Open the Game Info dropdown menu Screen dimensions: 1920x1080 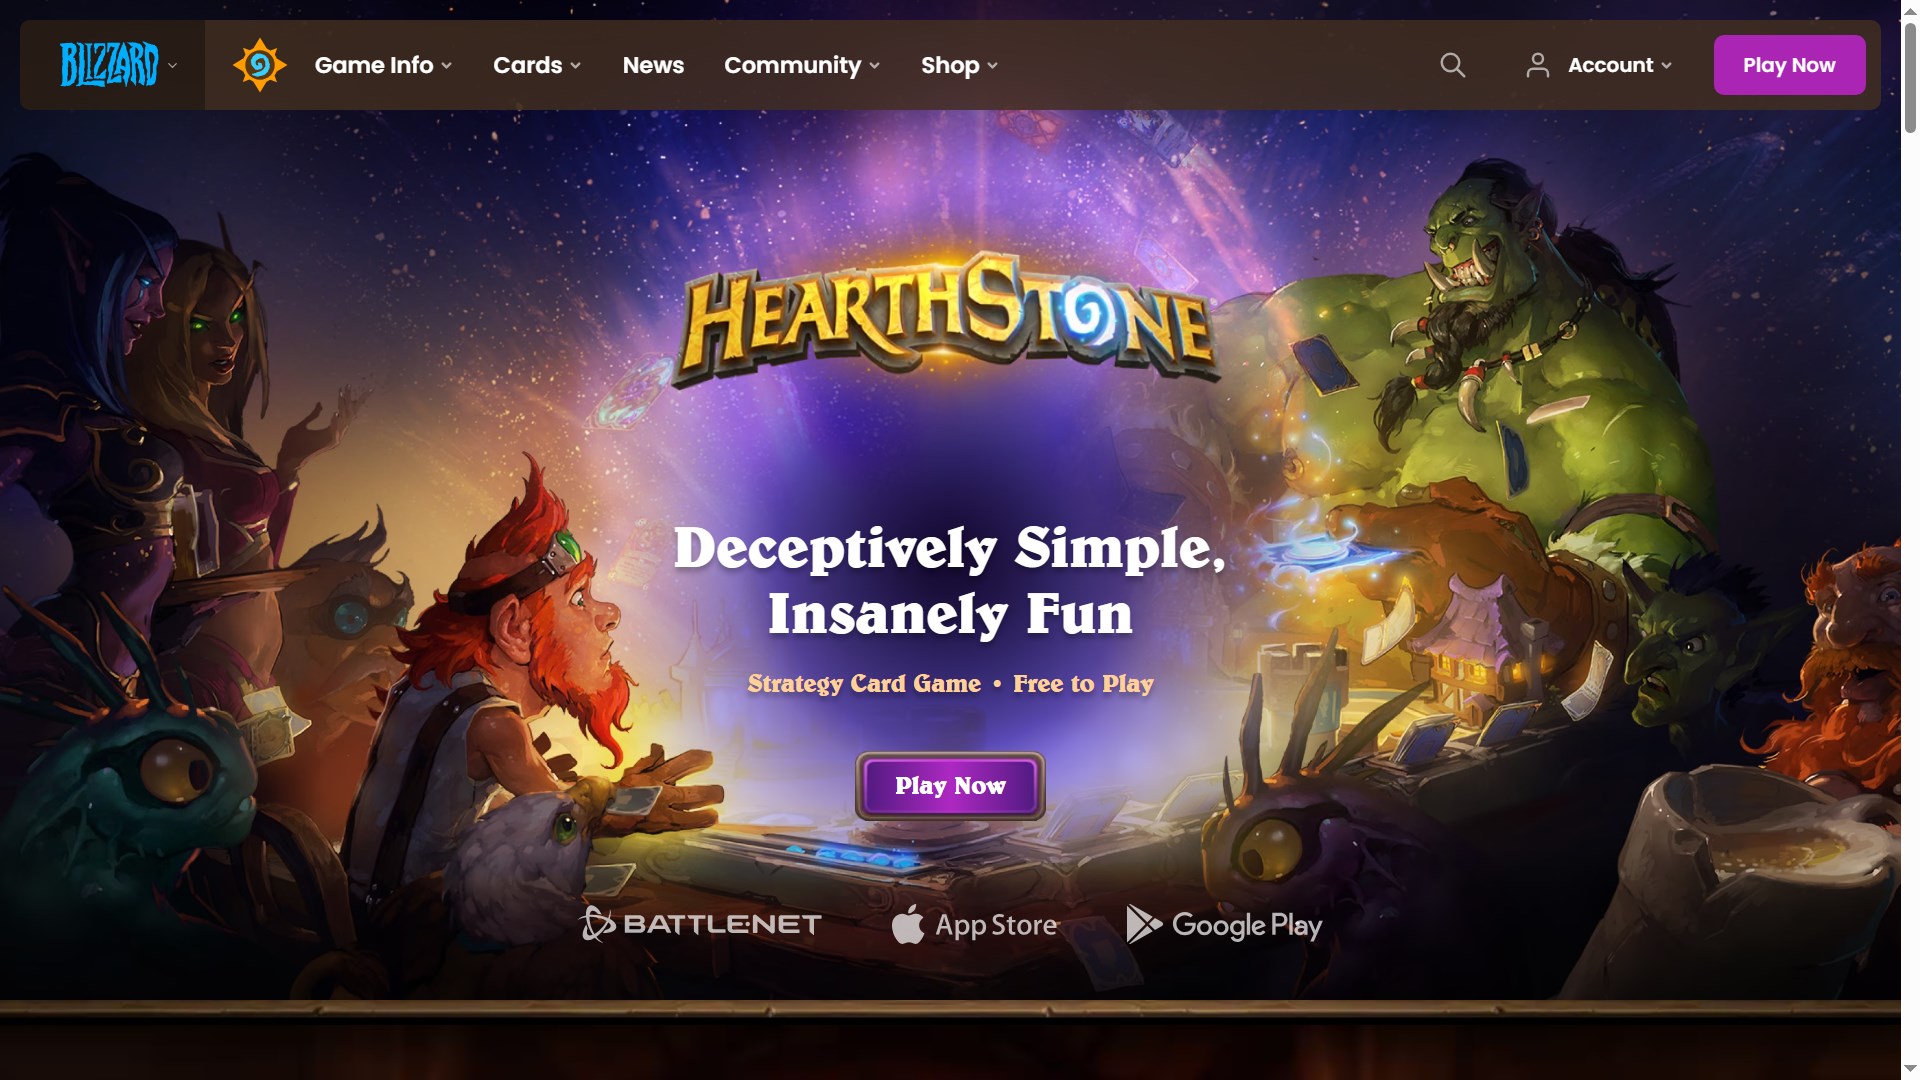383,65
